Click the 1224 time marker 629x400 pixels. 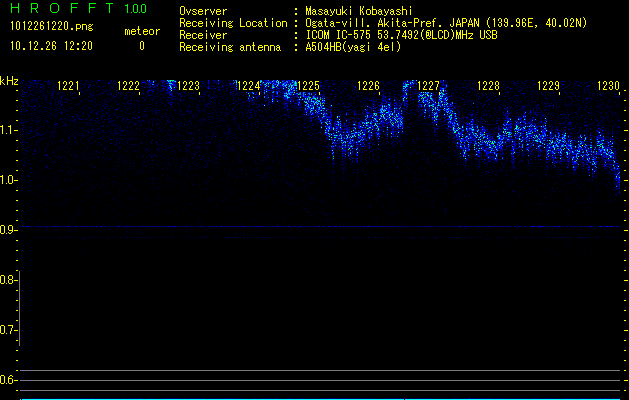[x=248, y=86]
